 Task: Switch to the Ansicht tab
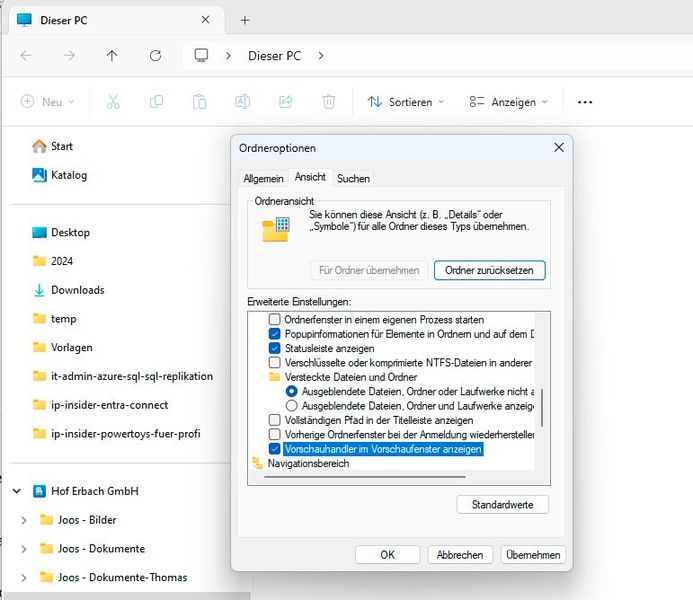310,177
